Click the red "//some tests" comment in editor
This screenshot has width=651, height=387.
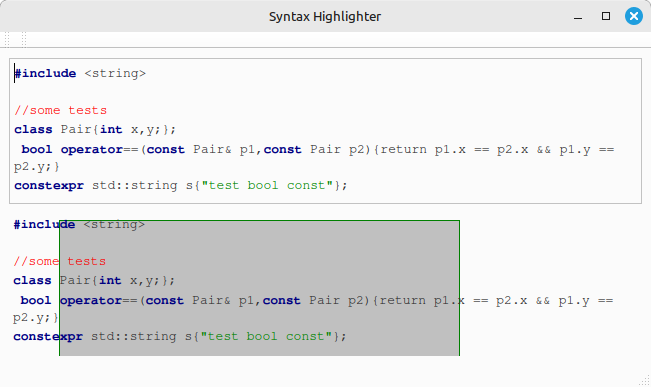61,110
